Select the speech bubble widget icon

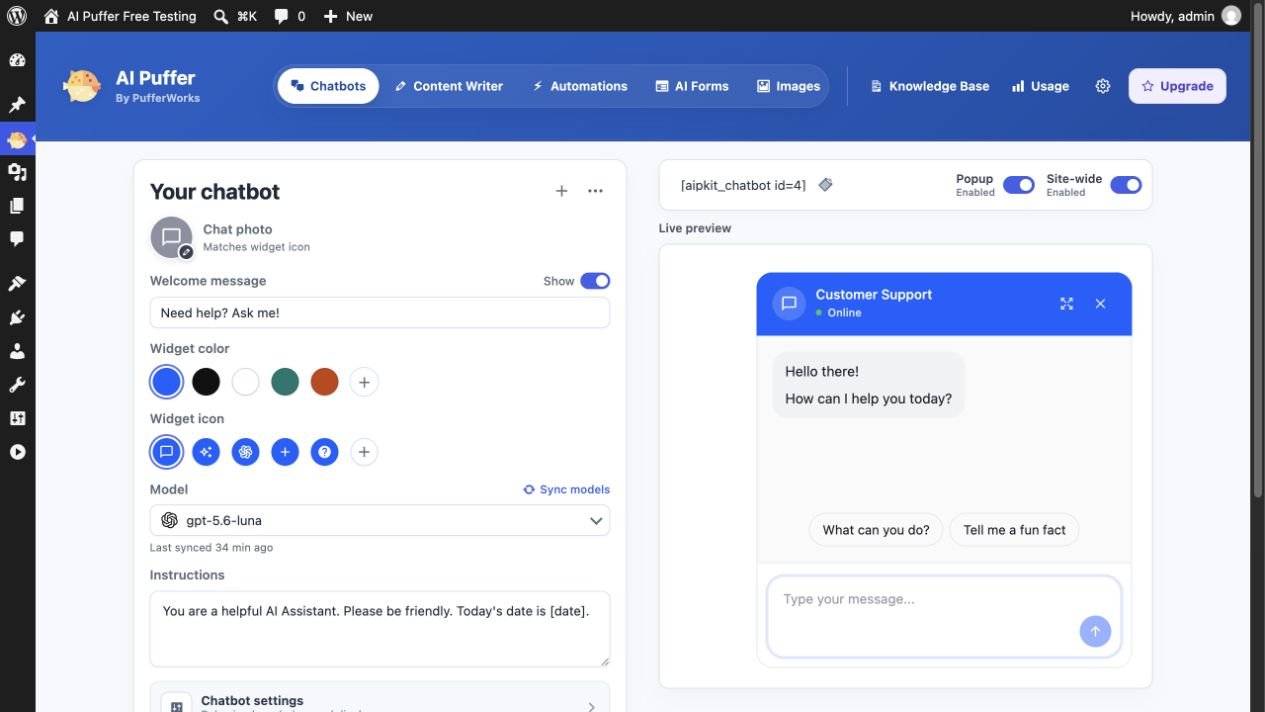(x=166, y=452)
